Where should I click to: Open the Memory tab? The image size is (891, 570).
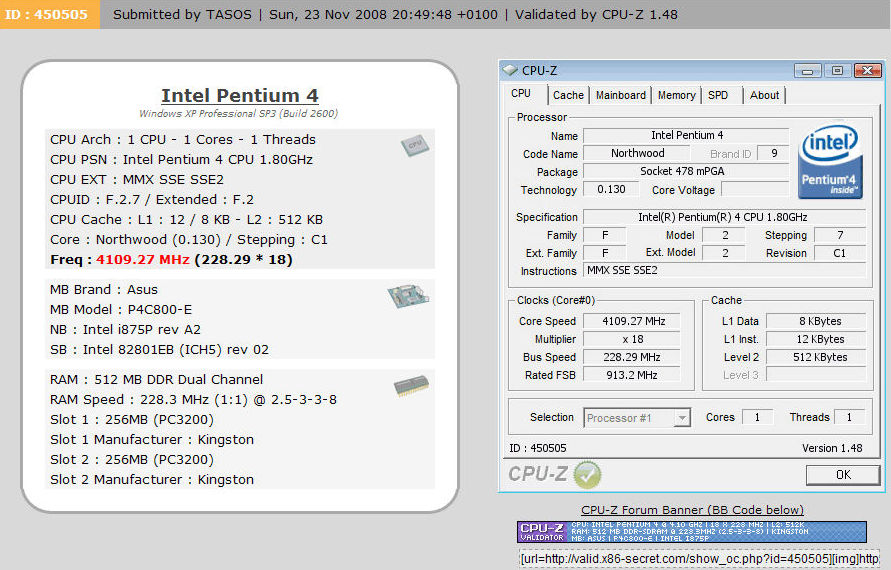[676, 95]
